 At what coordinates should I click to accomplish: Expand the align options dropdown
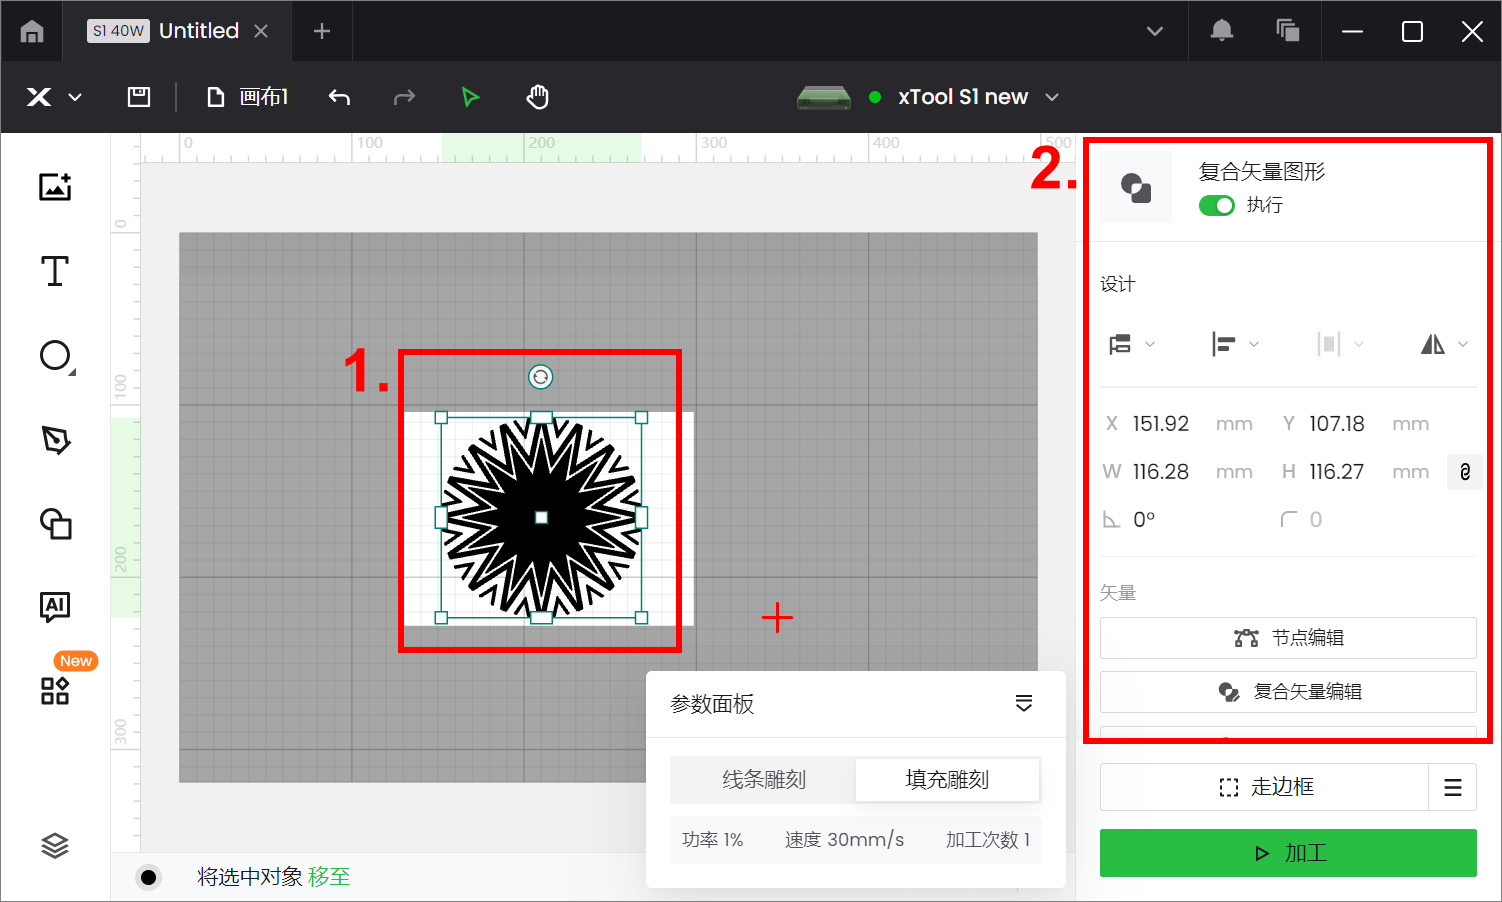pyautogui.click(x=1234, y=344)
